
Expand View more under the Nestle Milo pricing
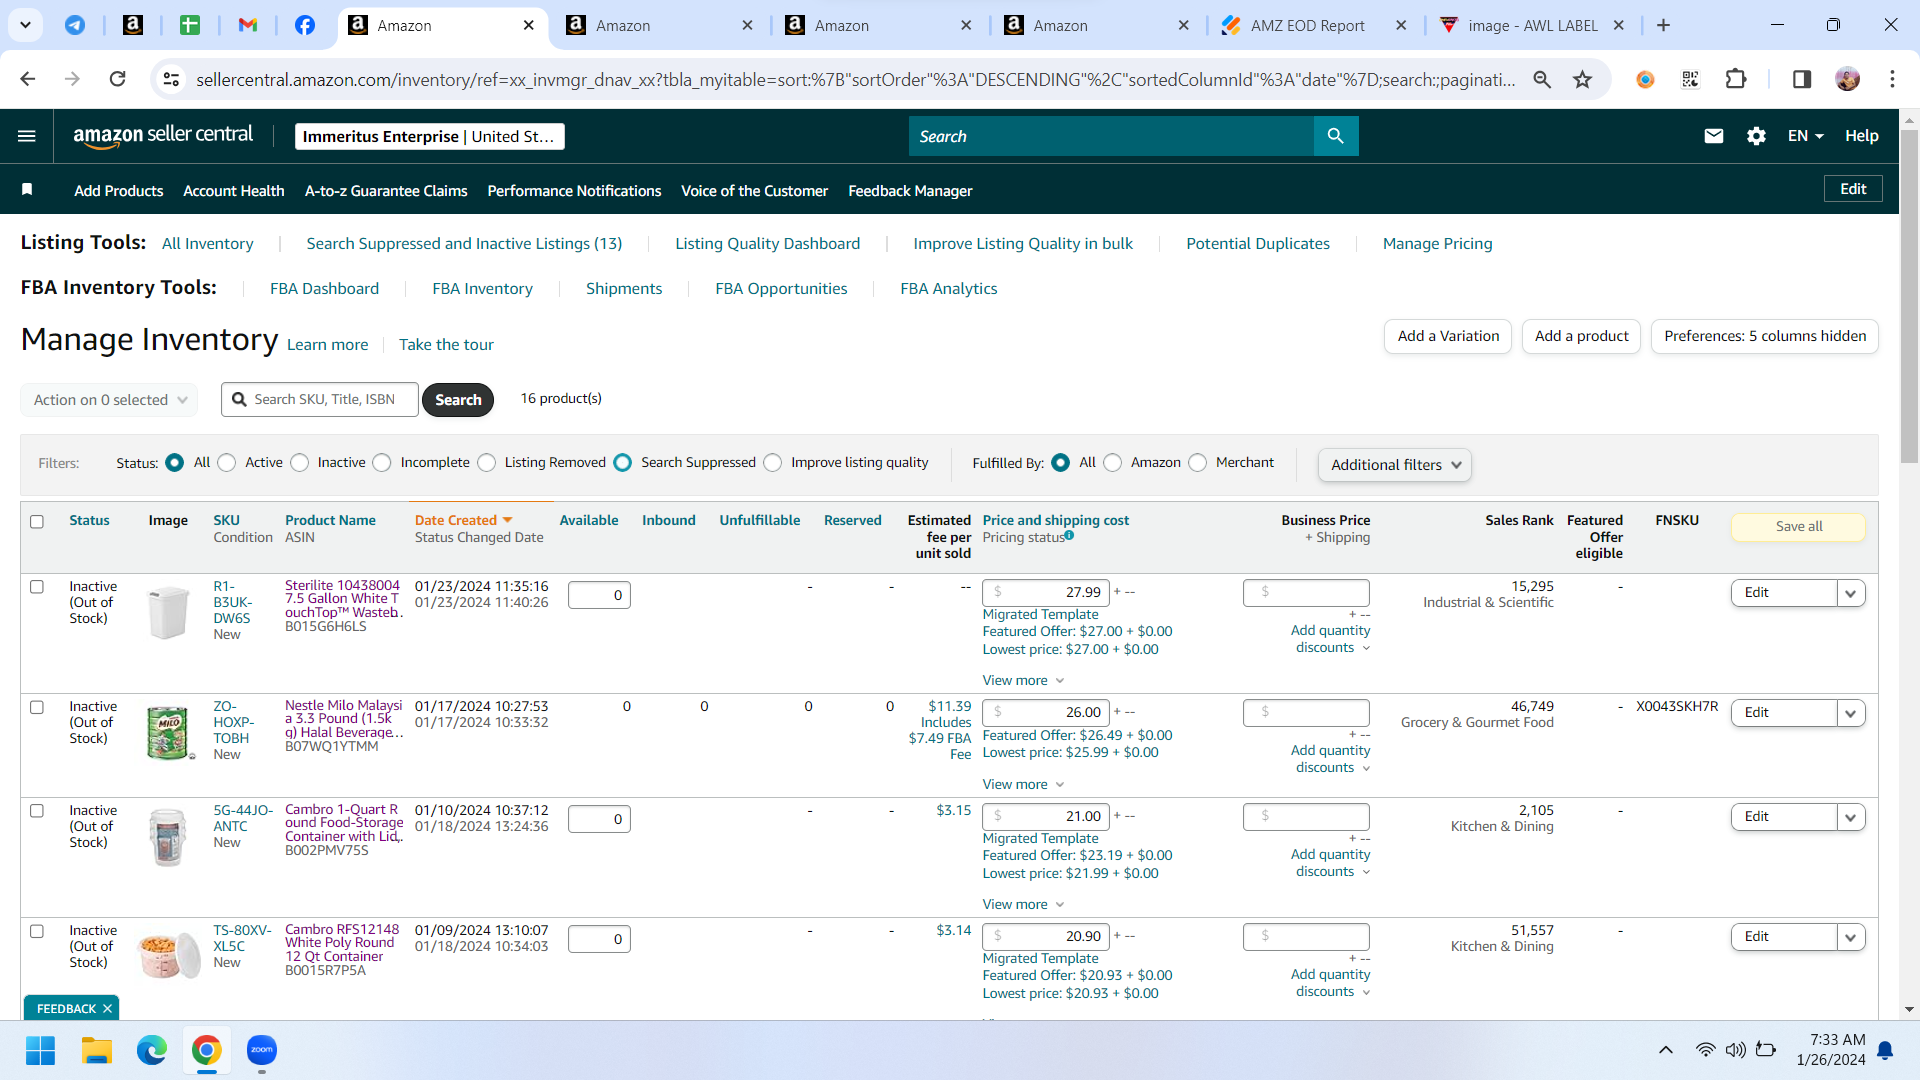[x=1023, y=785]
